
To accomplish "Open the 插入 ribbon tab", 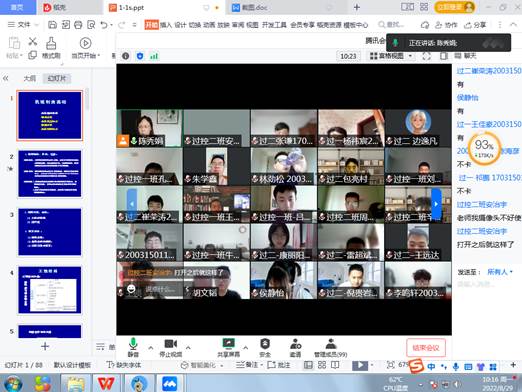I will 166,25.
